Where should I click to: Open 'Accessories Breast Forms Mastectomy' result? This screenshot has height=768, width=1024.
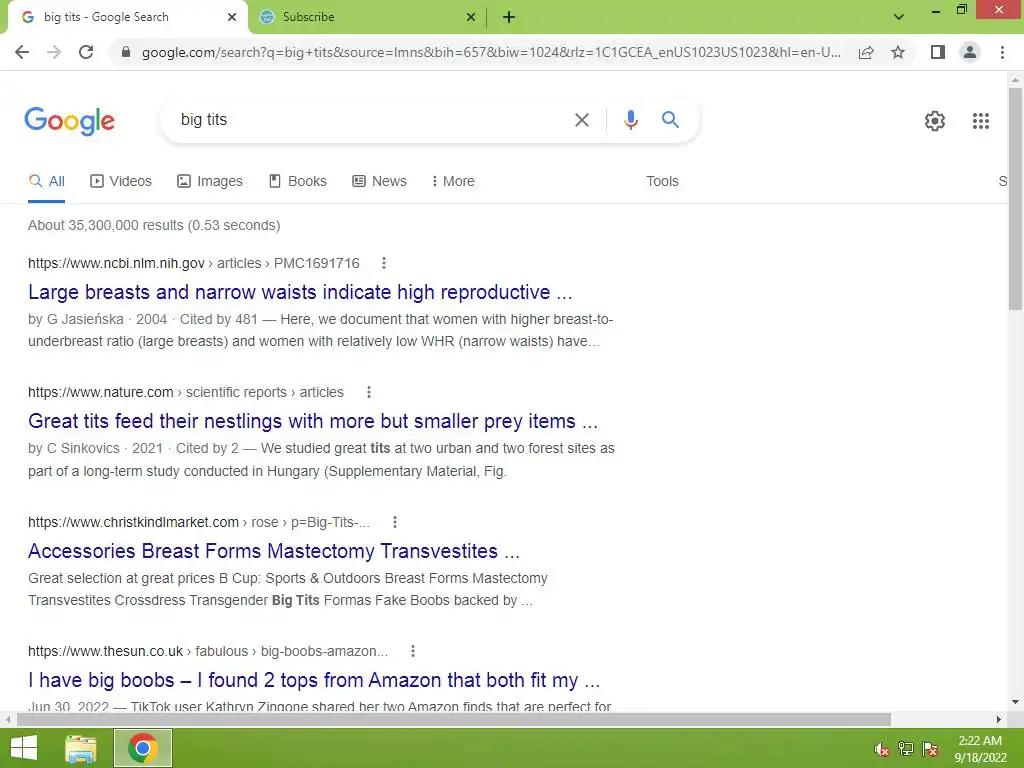tap(274, 551)
